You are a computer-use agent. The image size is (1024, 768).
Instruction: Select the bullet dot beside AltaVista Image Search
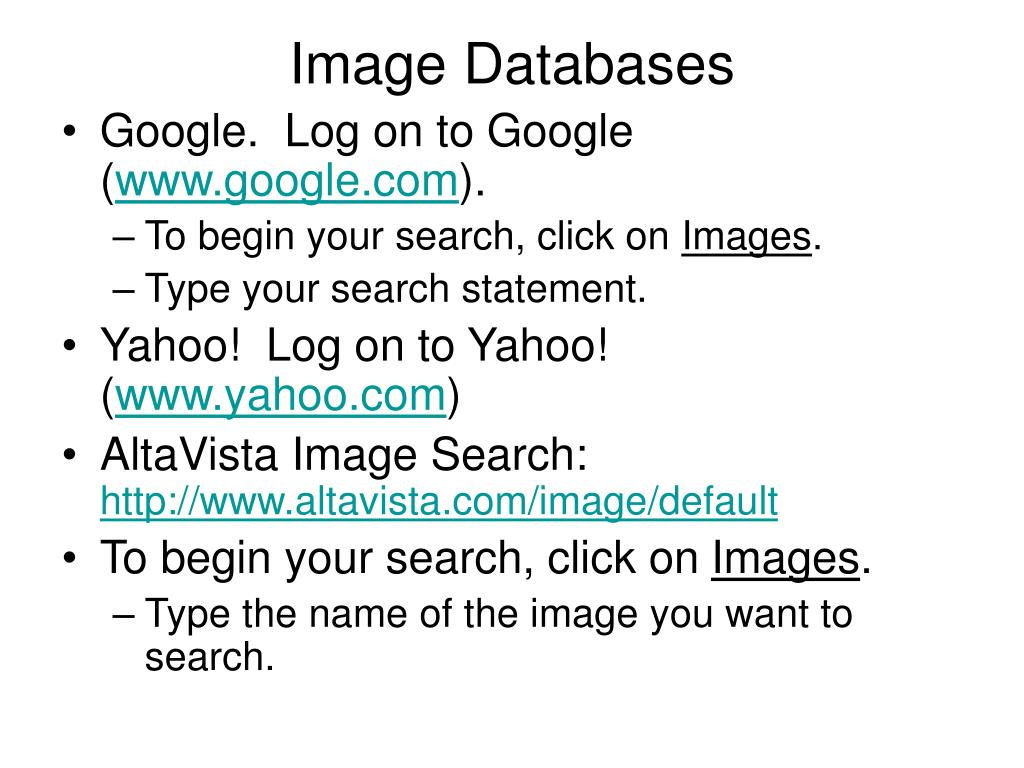click(70, 455)
